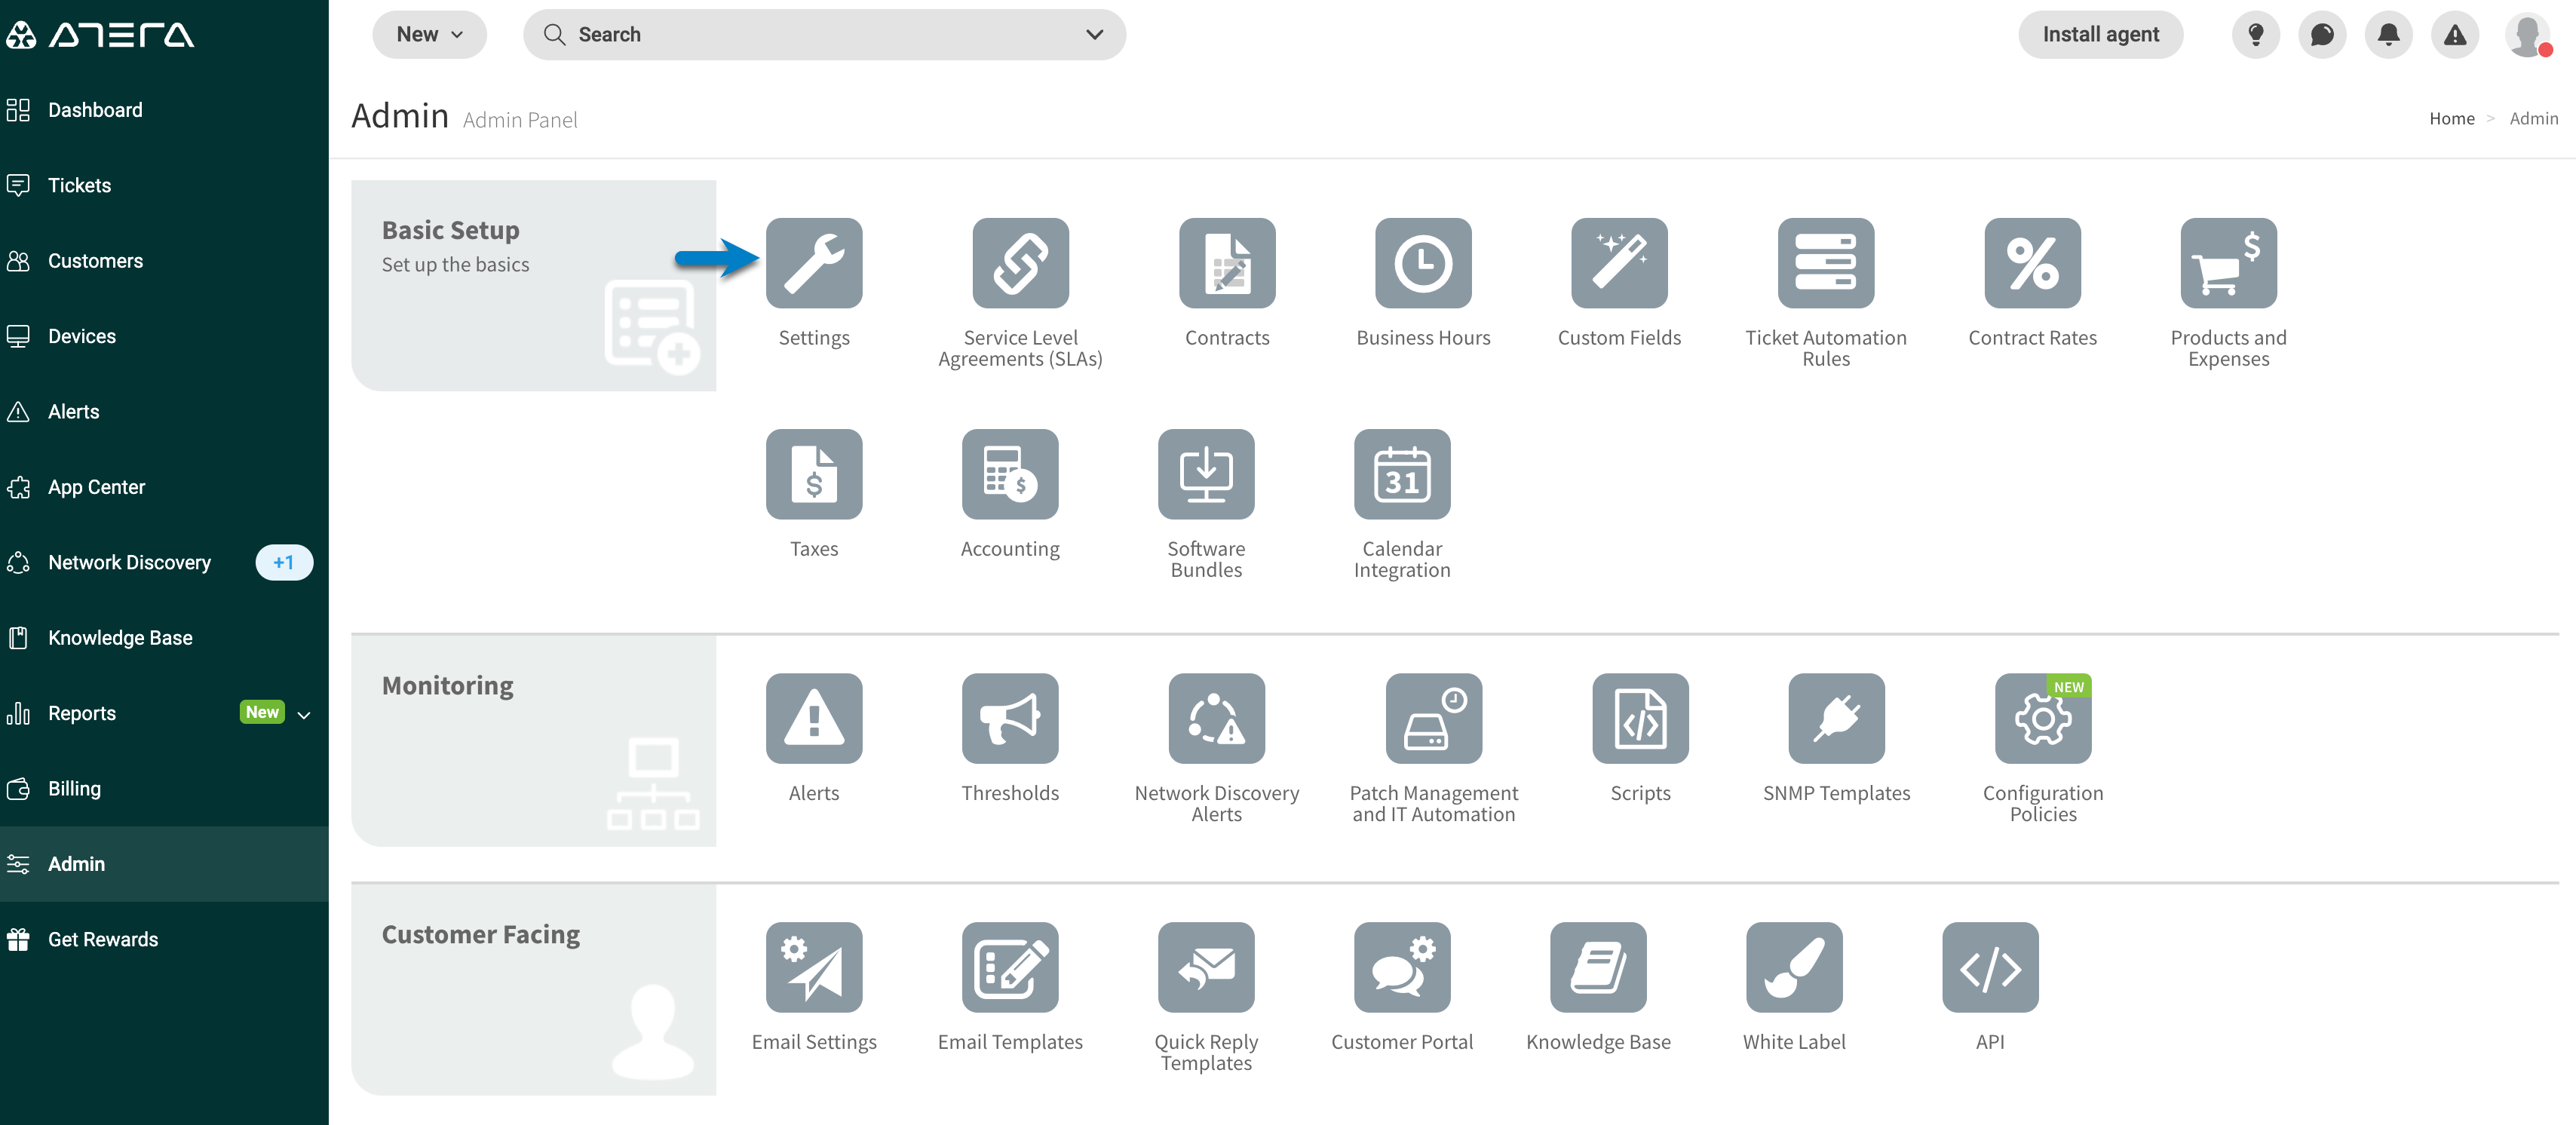Follow the Home breadcrumb link
This screenshot has width=2576, height=1125.
pyautogui.click(x=2452, y=118)
